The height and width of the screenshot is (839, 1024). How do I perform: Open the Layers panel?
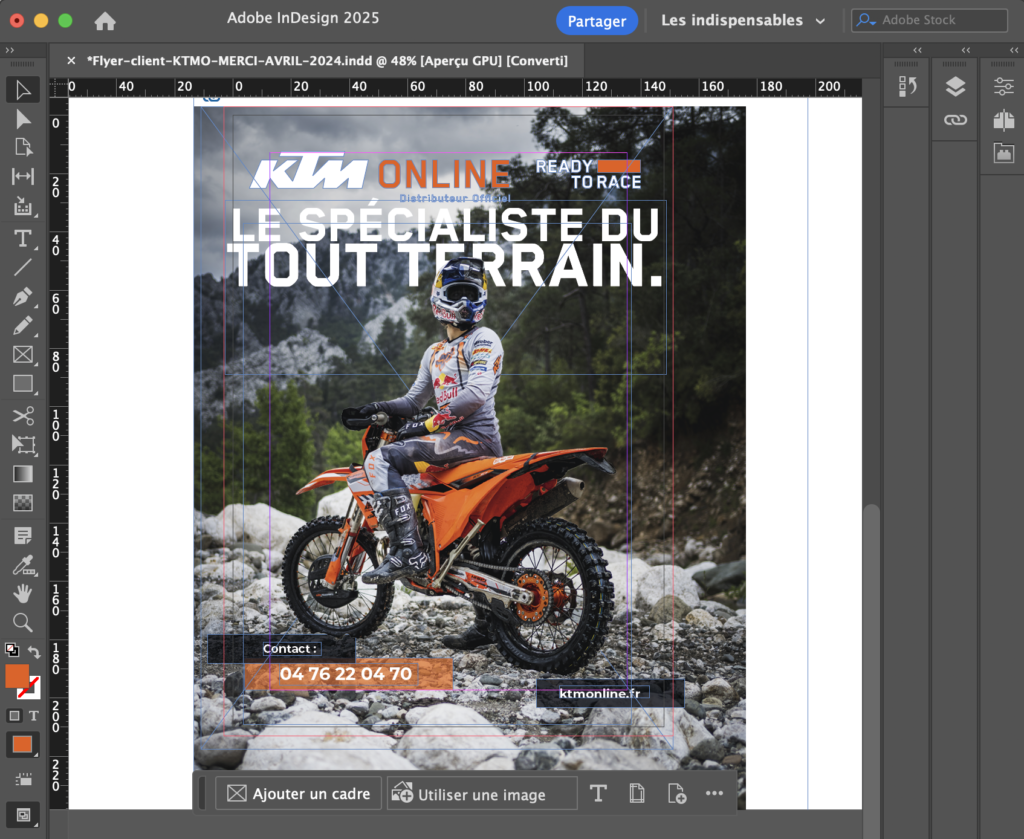coord(955,86)
